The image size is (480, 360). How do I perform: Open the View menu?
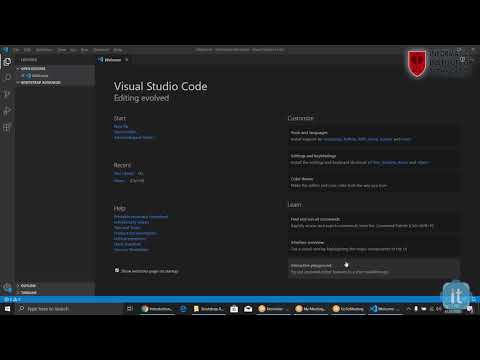point(62,50)
